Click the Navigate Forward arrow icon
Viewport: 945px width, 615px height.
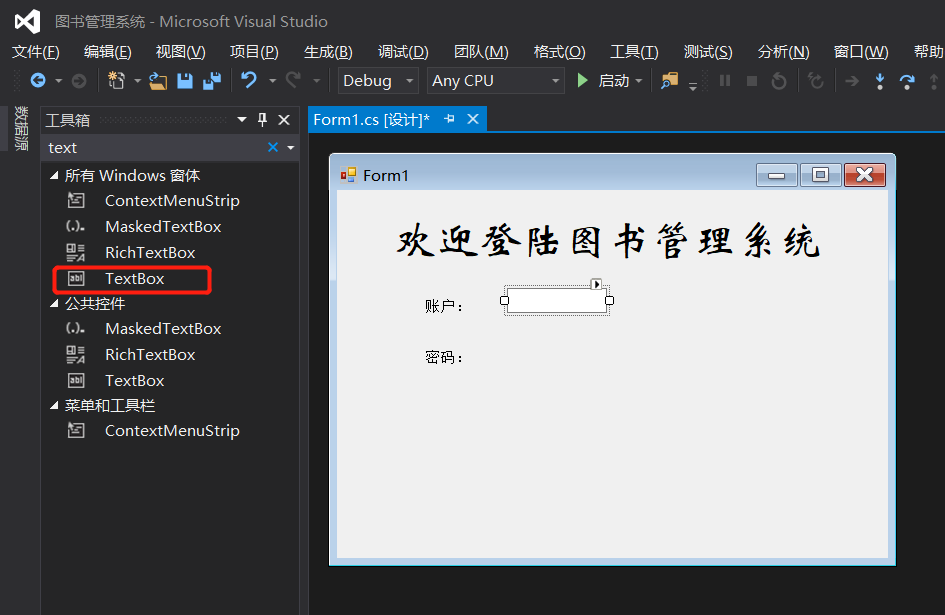[x=79, y=81]
